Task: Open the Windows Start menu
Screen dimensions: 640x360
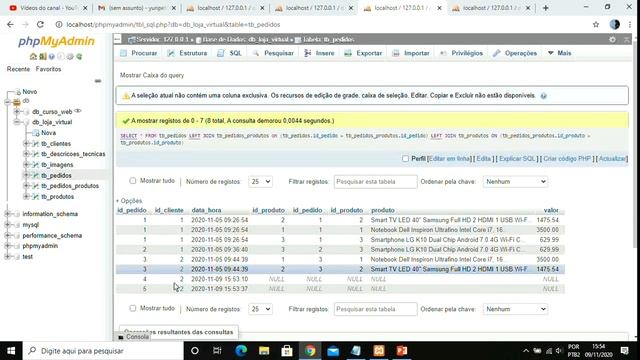Action: pos(11,351)
